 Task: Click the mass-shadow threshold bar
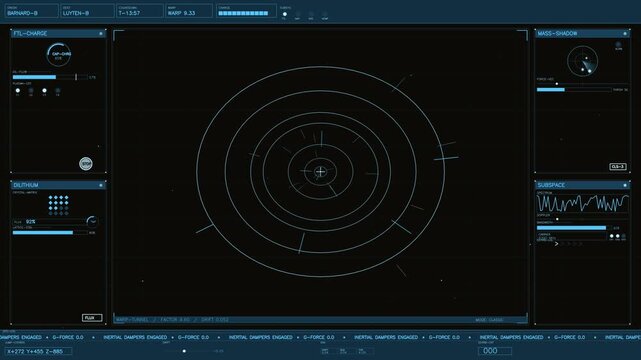pos(574,89)
